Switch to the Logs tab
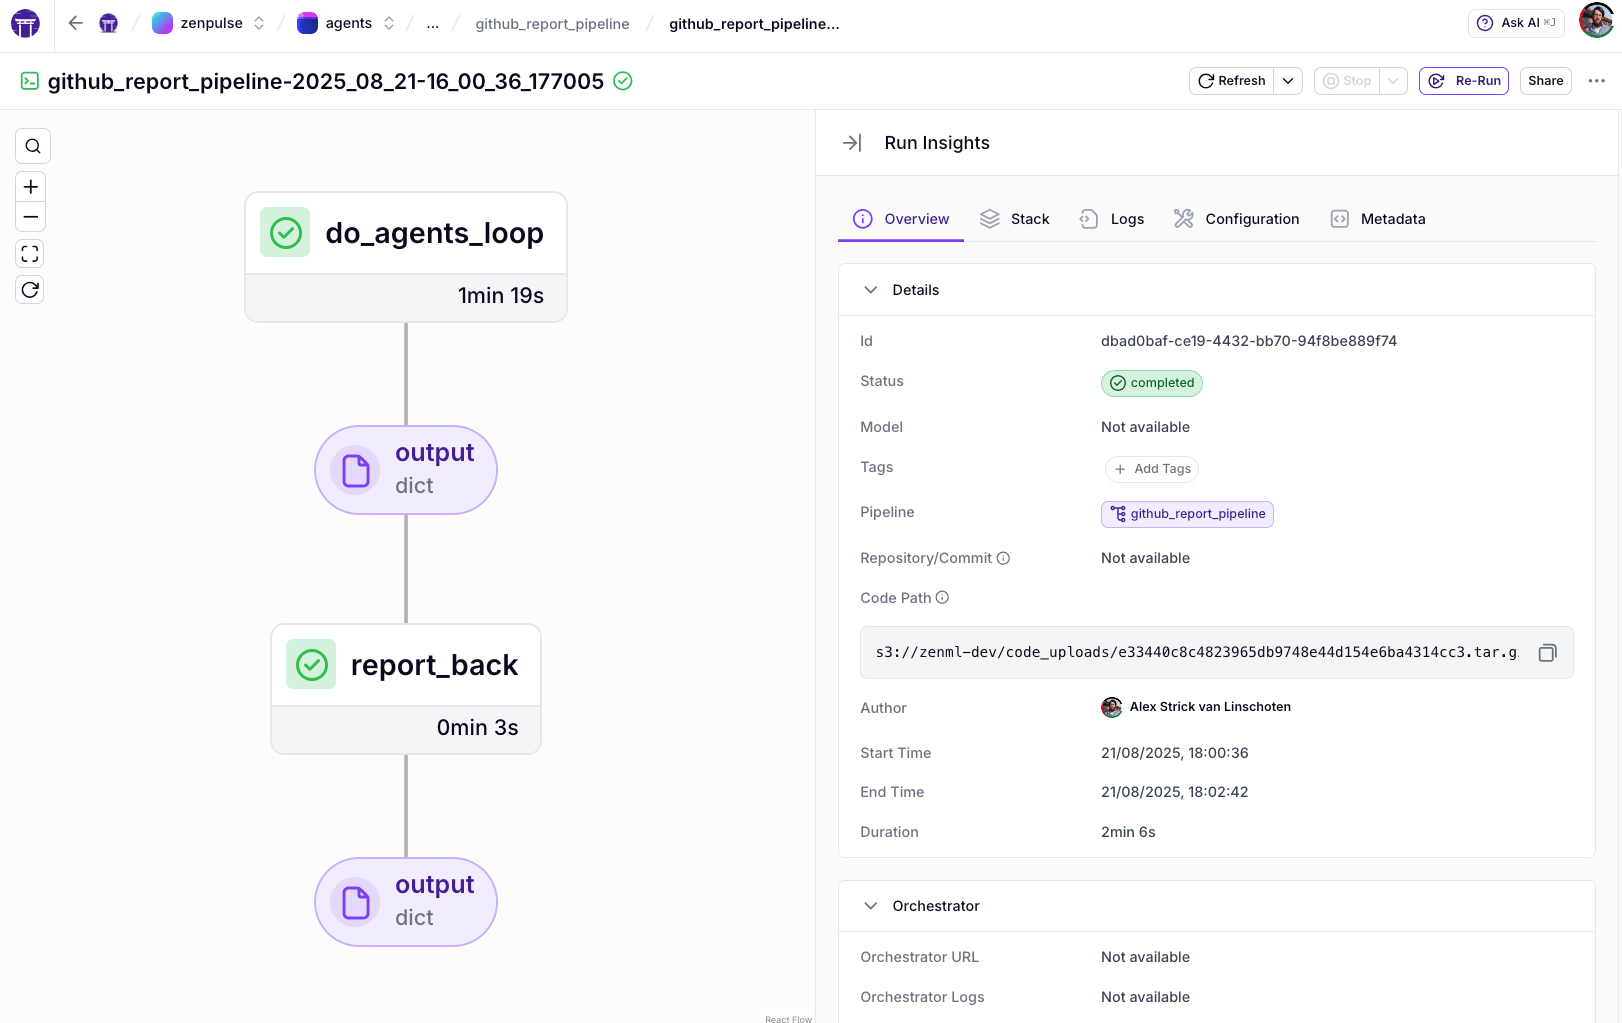 coord(1112,219)
